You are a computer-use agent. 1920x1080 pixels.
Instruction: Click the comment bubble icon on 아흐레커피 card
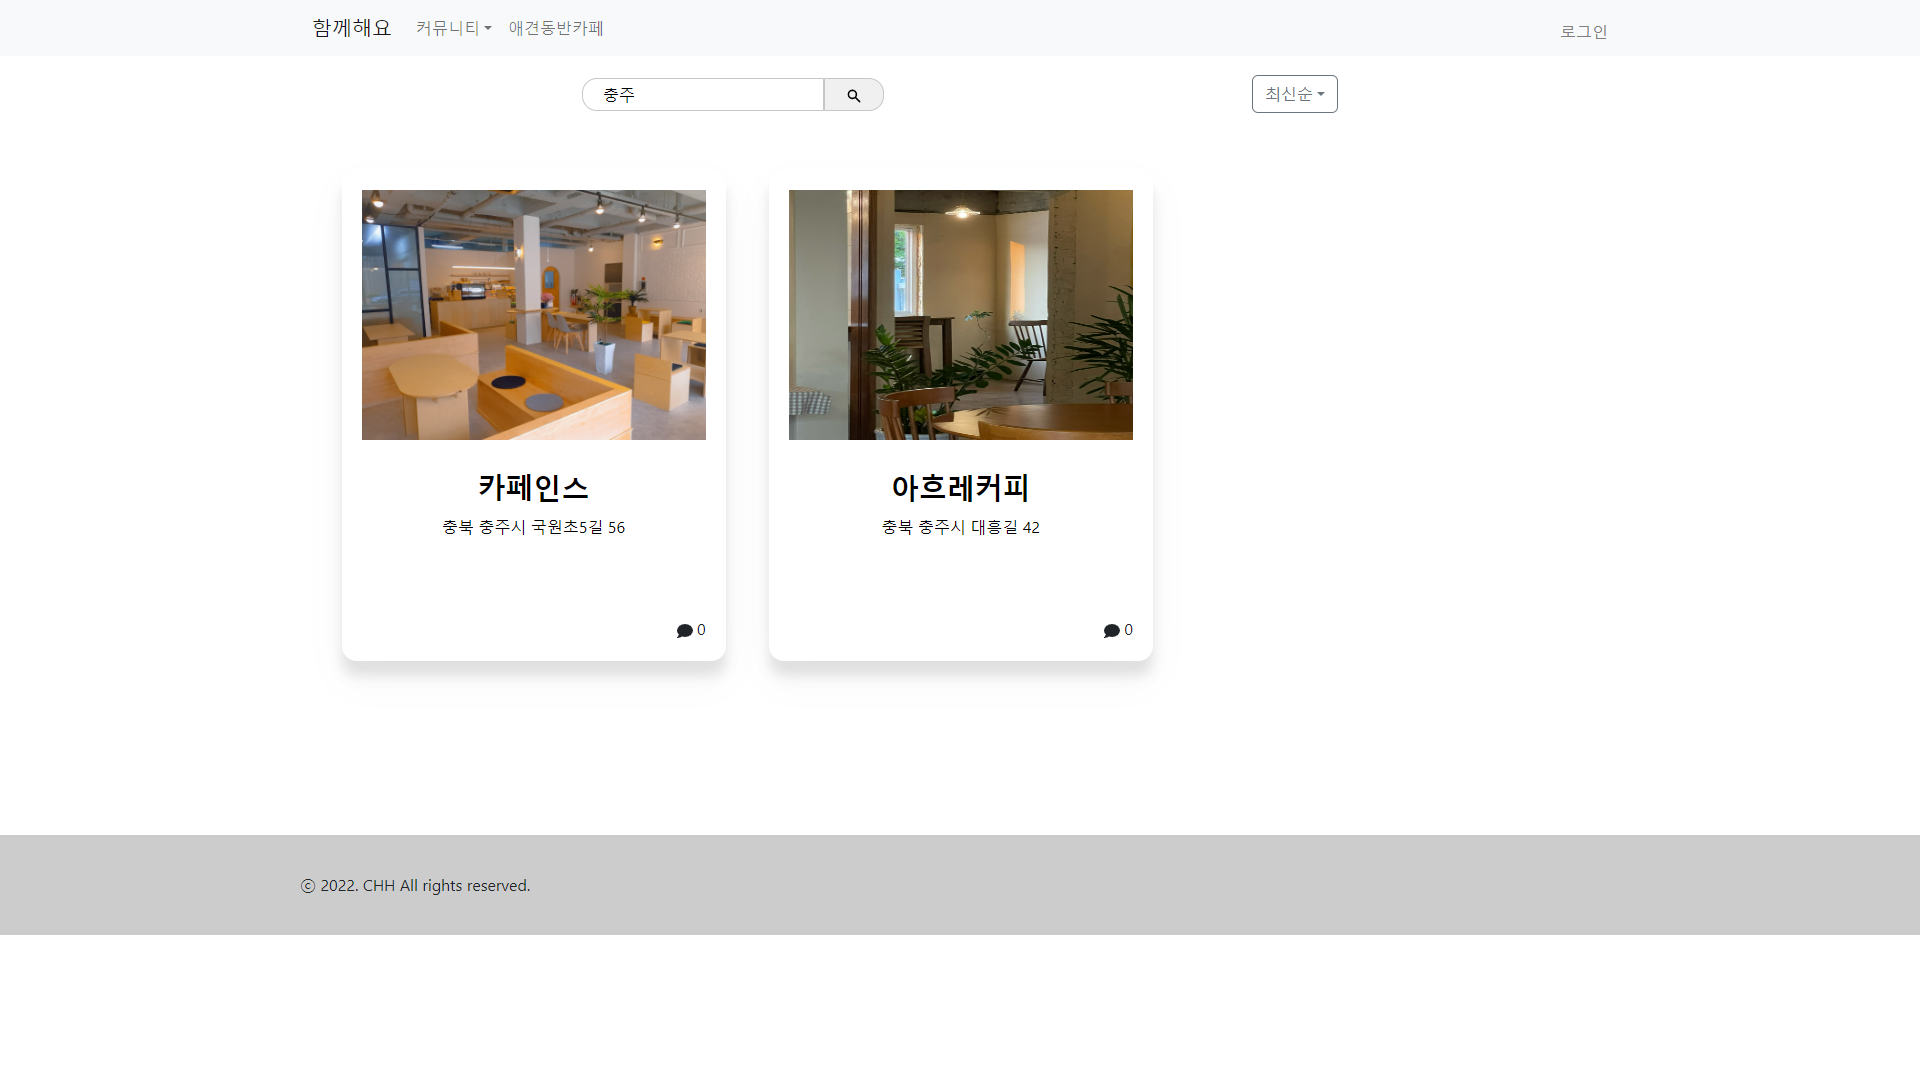[x=1111, y=631]
